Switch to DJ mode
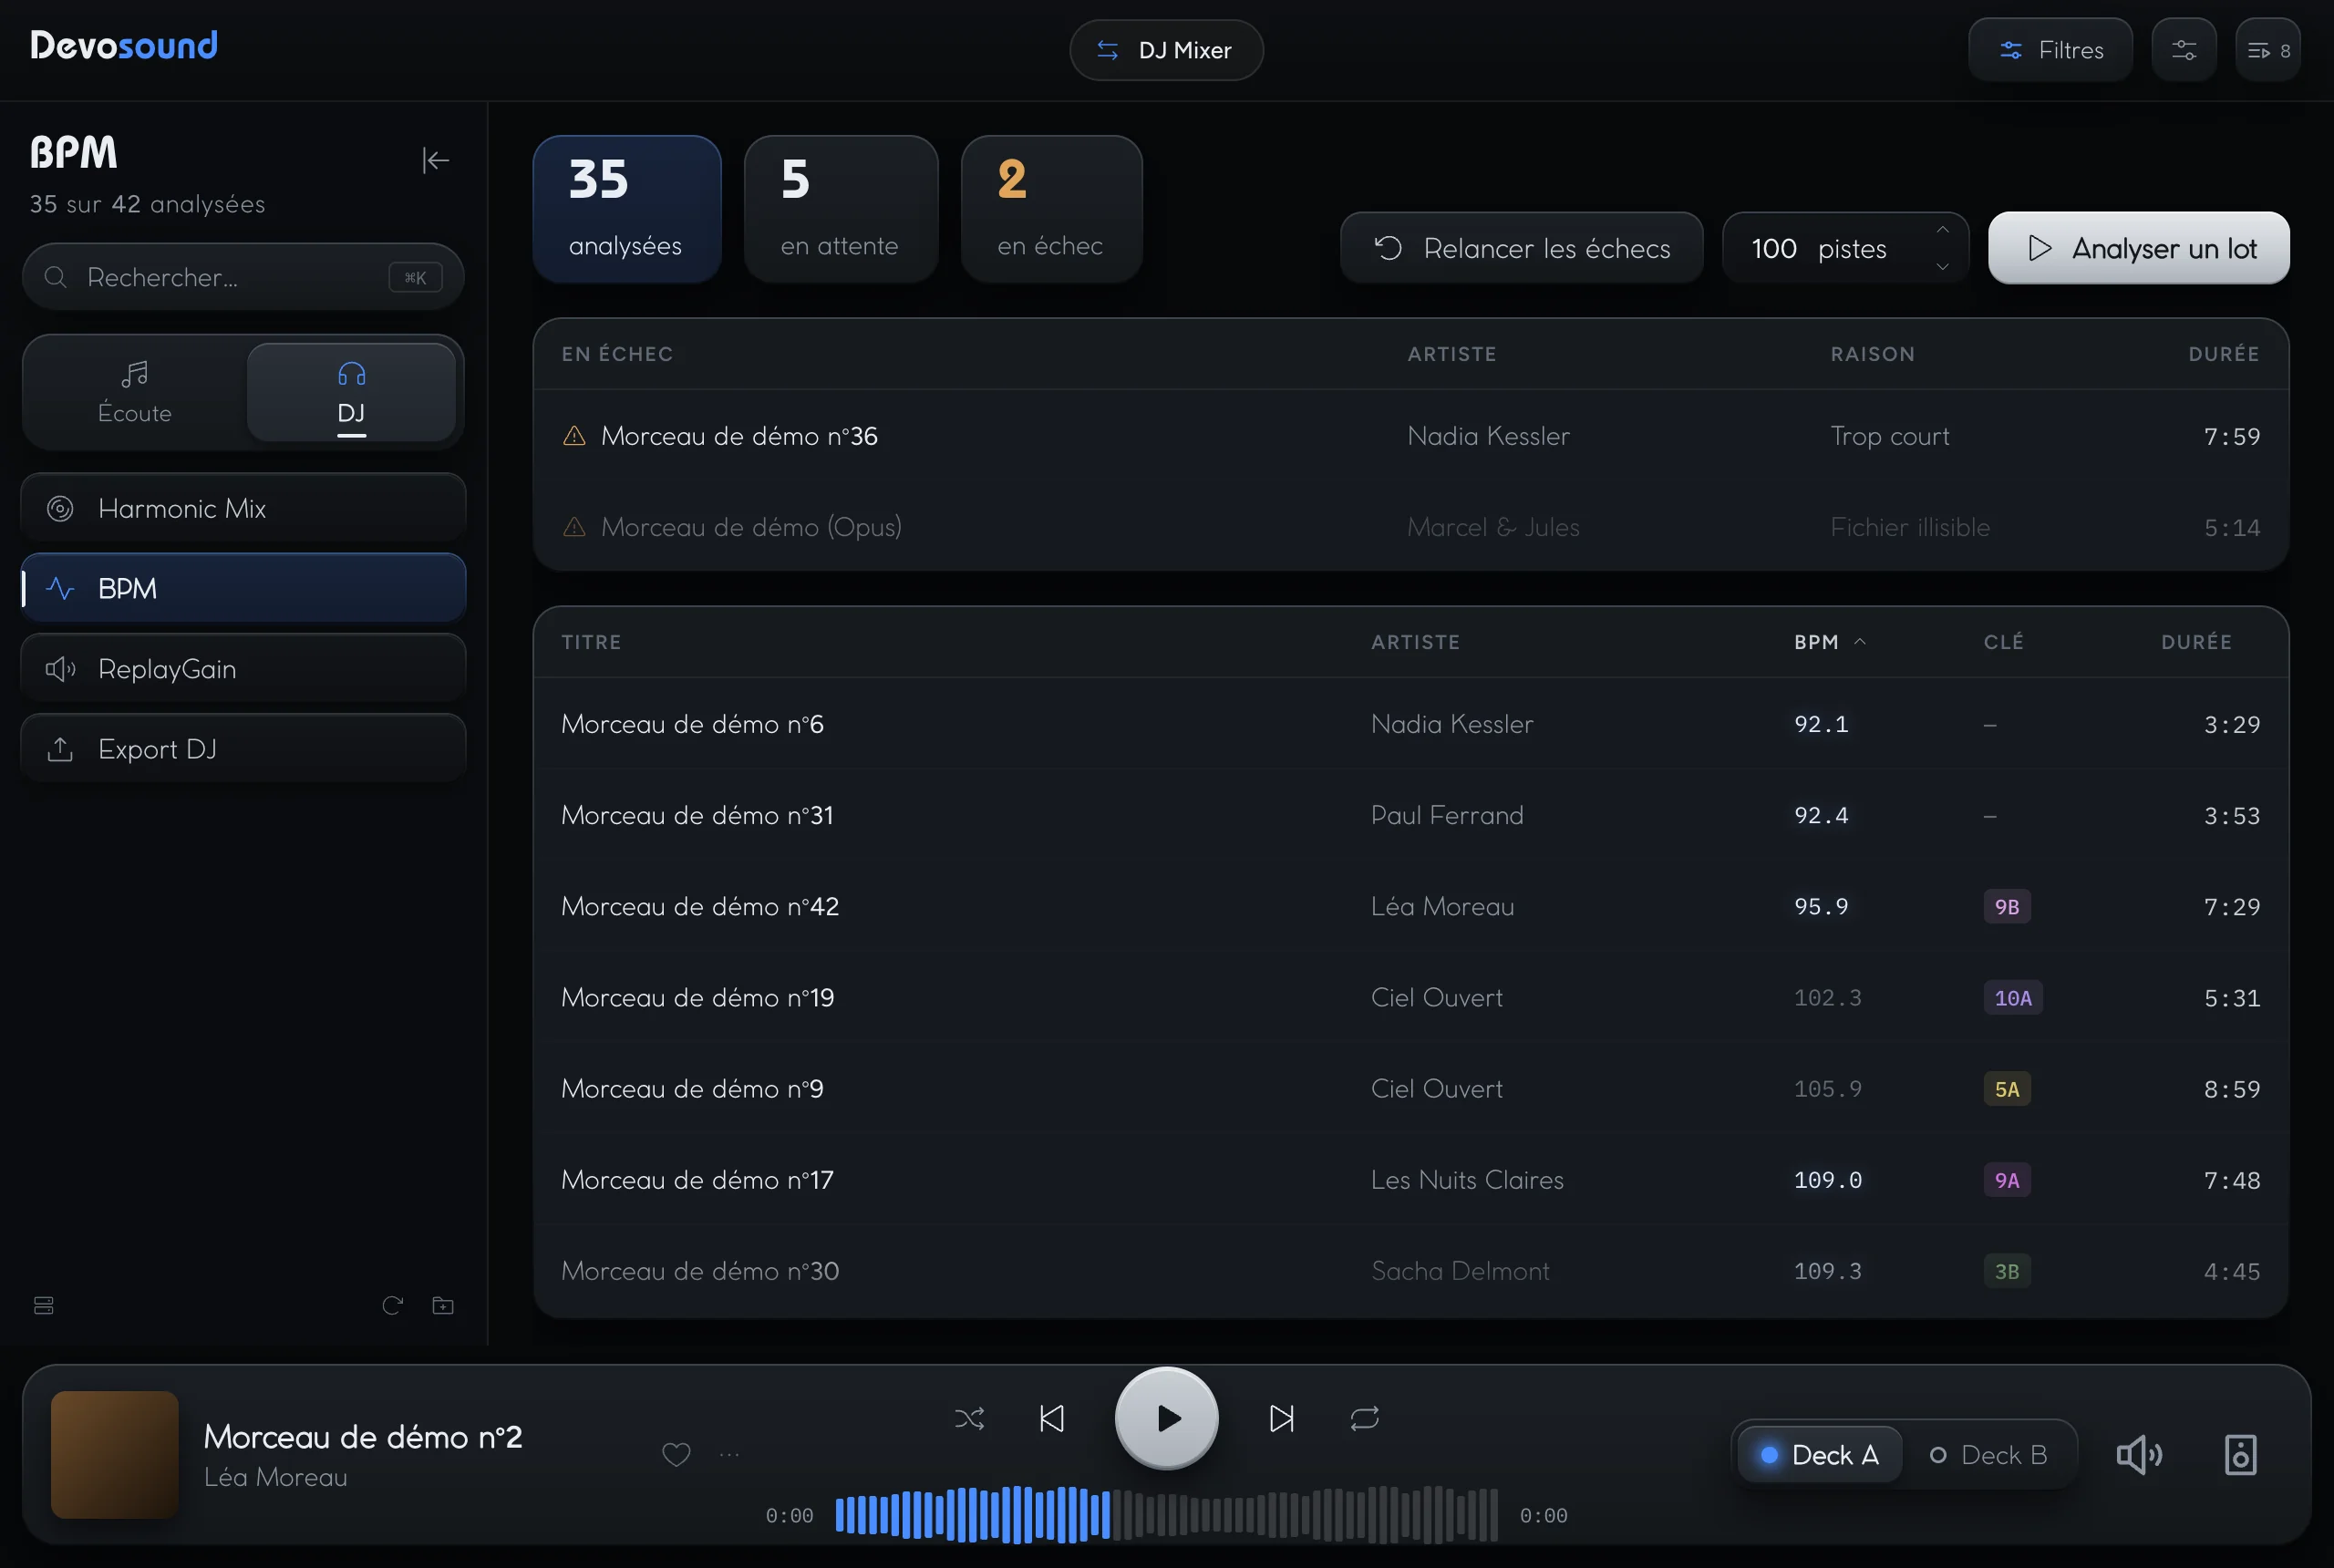2334x1568 pixels. (x=351, y=392)
